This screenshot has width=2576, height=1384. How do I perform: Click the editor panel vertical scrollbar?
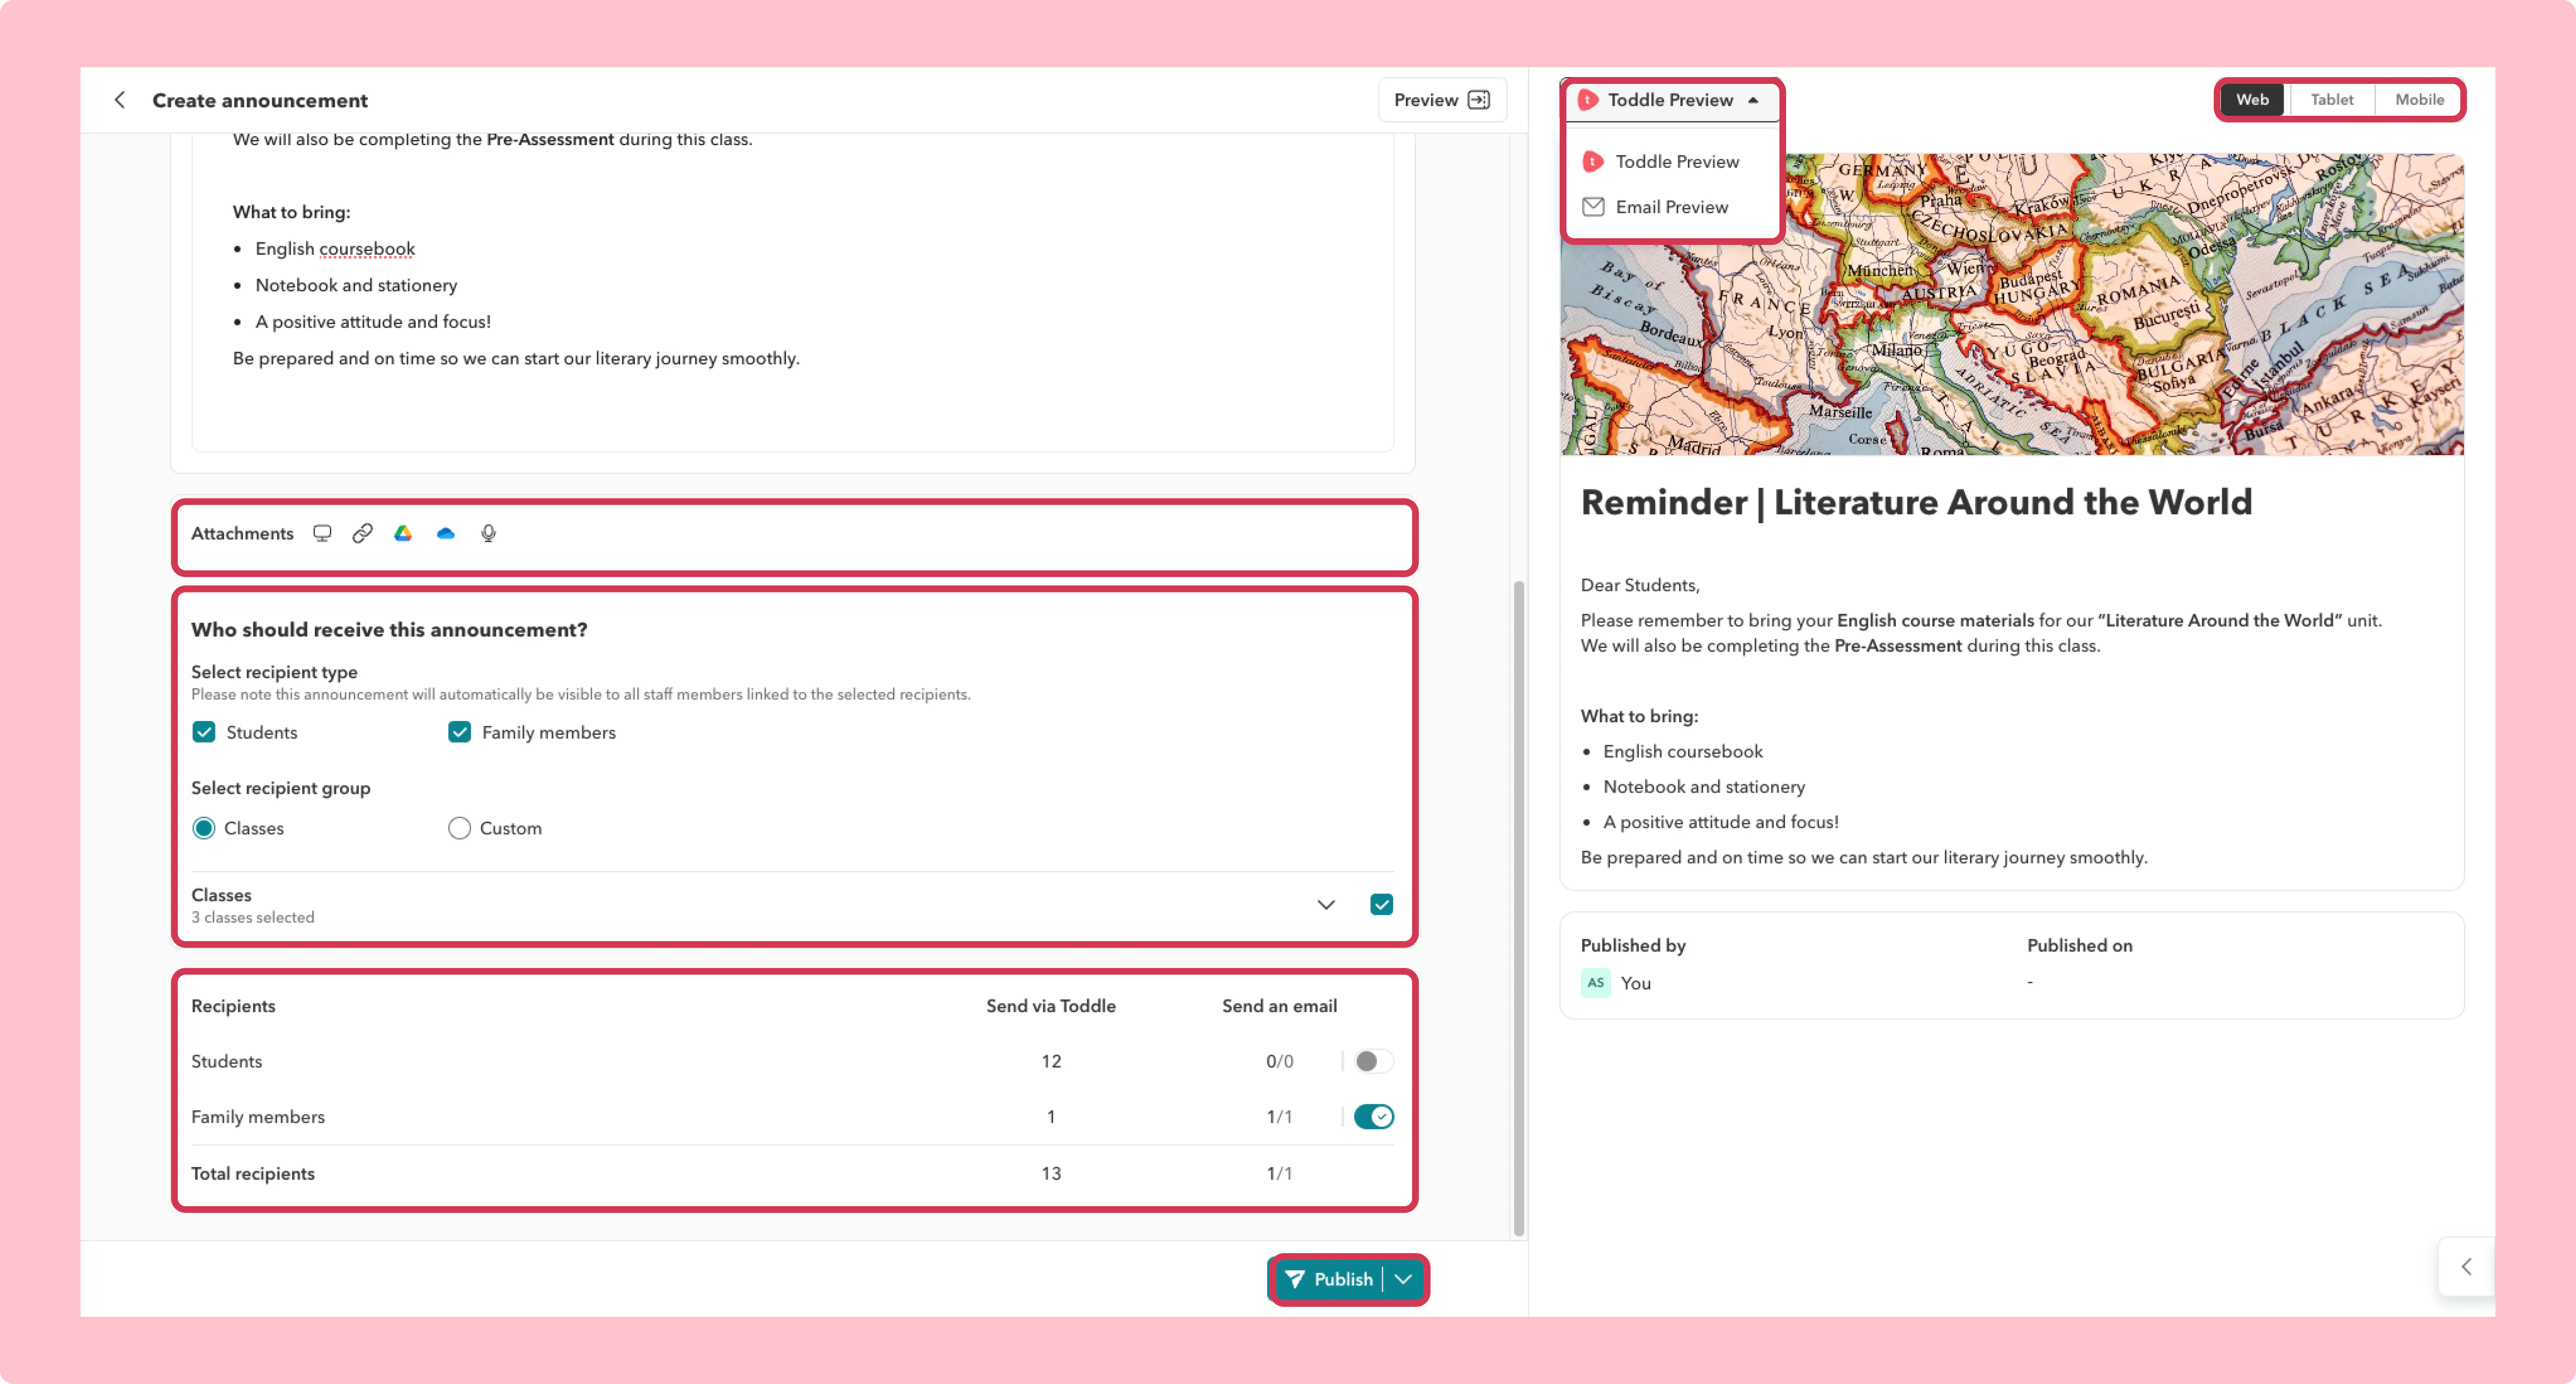point(1518,907)
